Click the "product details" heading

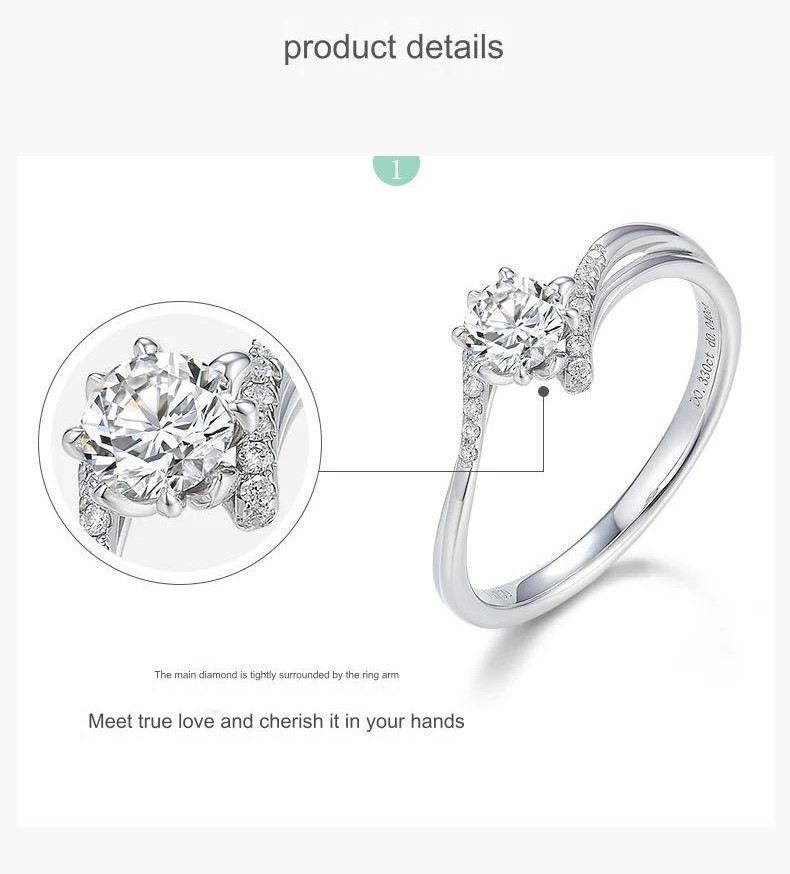click(394, 47)
